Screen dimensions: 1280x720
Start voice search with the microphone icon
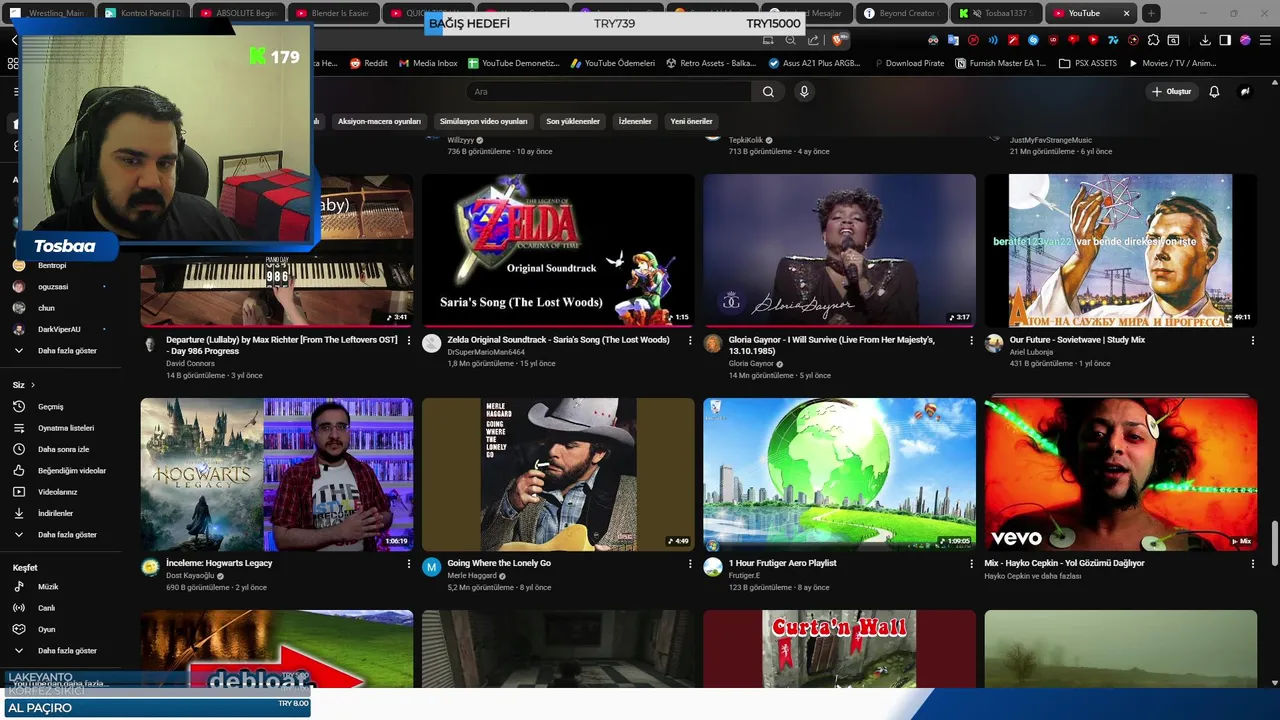point(804,91)
